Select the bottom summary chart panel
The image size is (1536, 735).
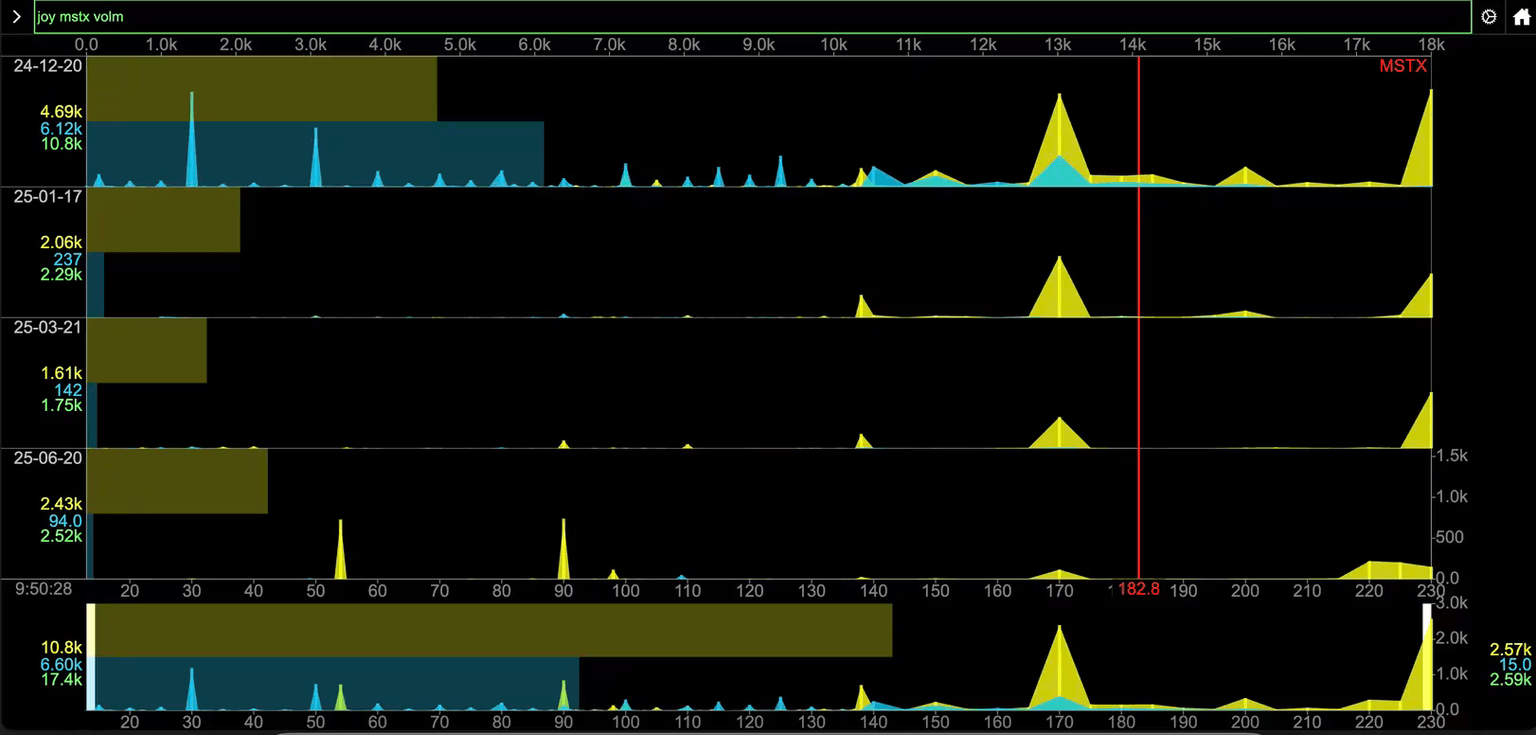coord(760,660)
